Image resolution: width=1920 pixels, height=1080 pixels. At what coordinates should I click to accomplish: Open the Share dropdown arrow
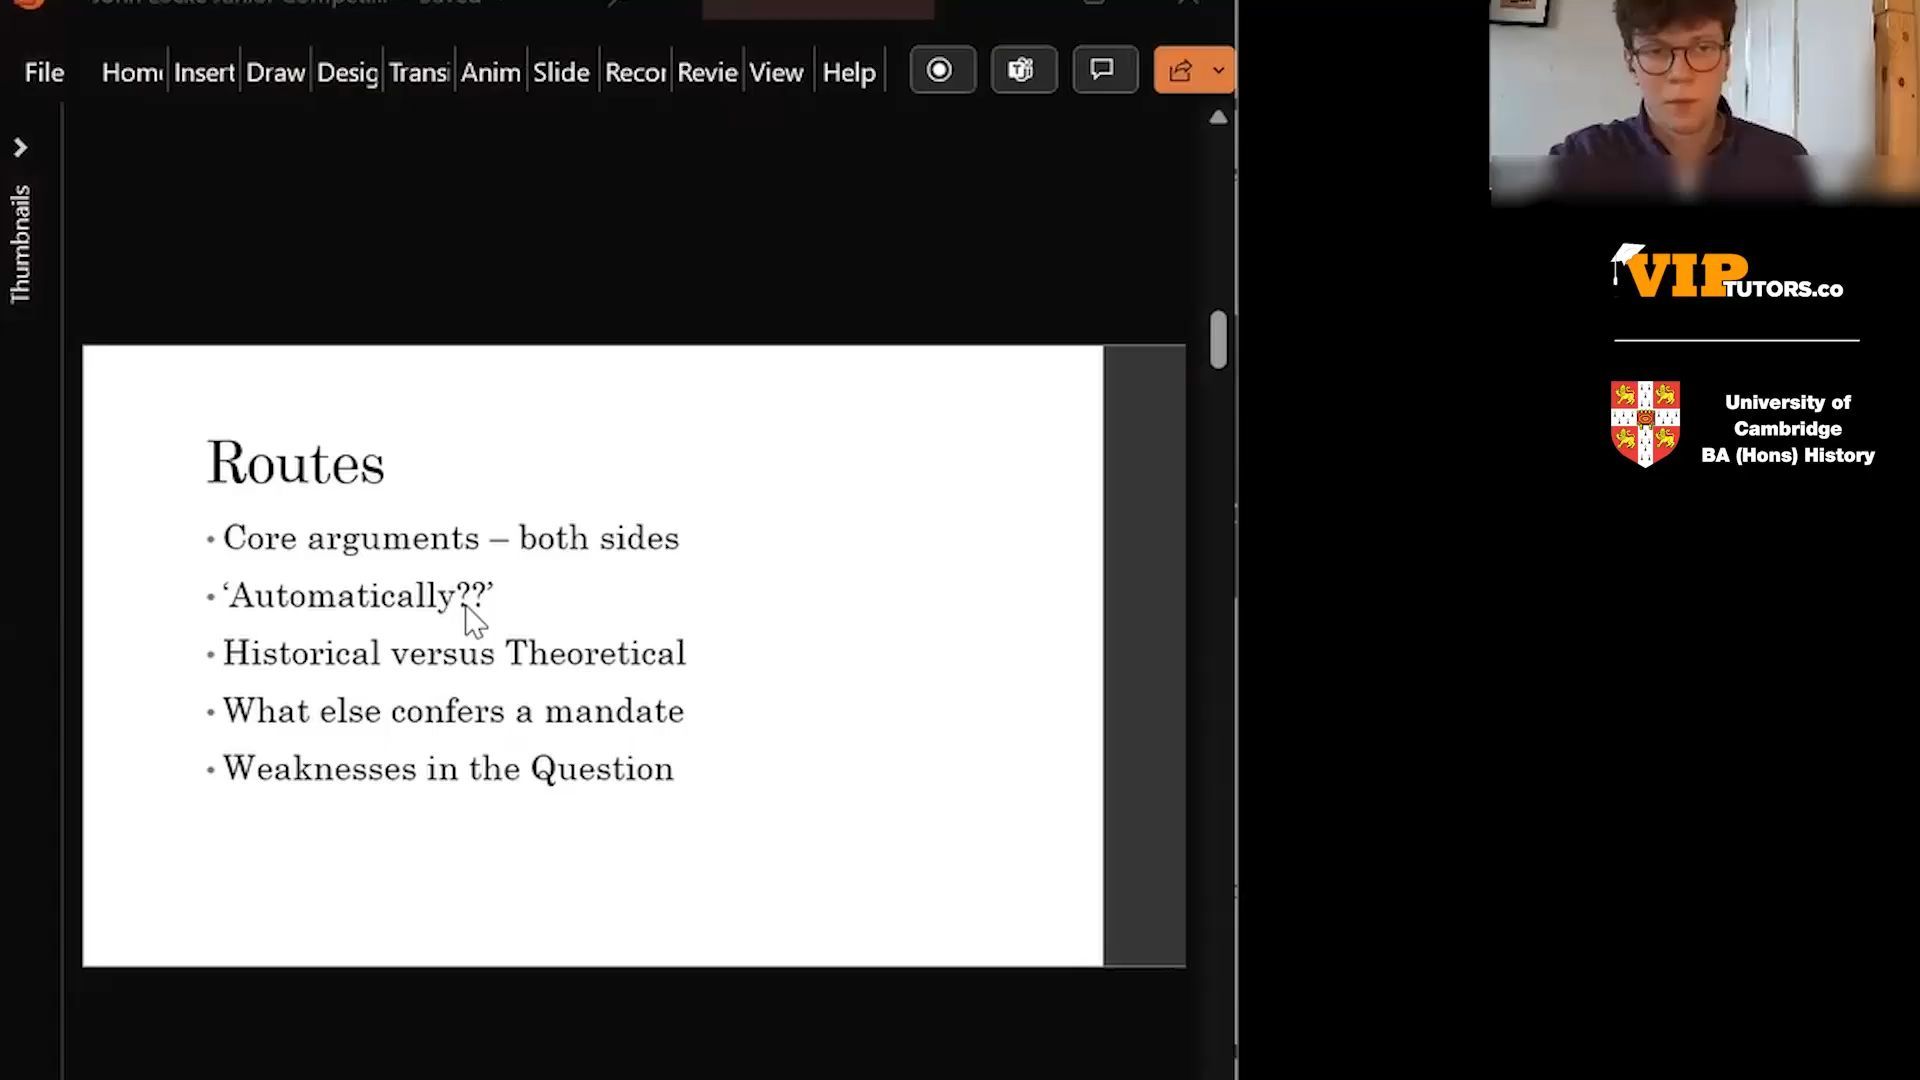[x=1219, y=70]
